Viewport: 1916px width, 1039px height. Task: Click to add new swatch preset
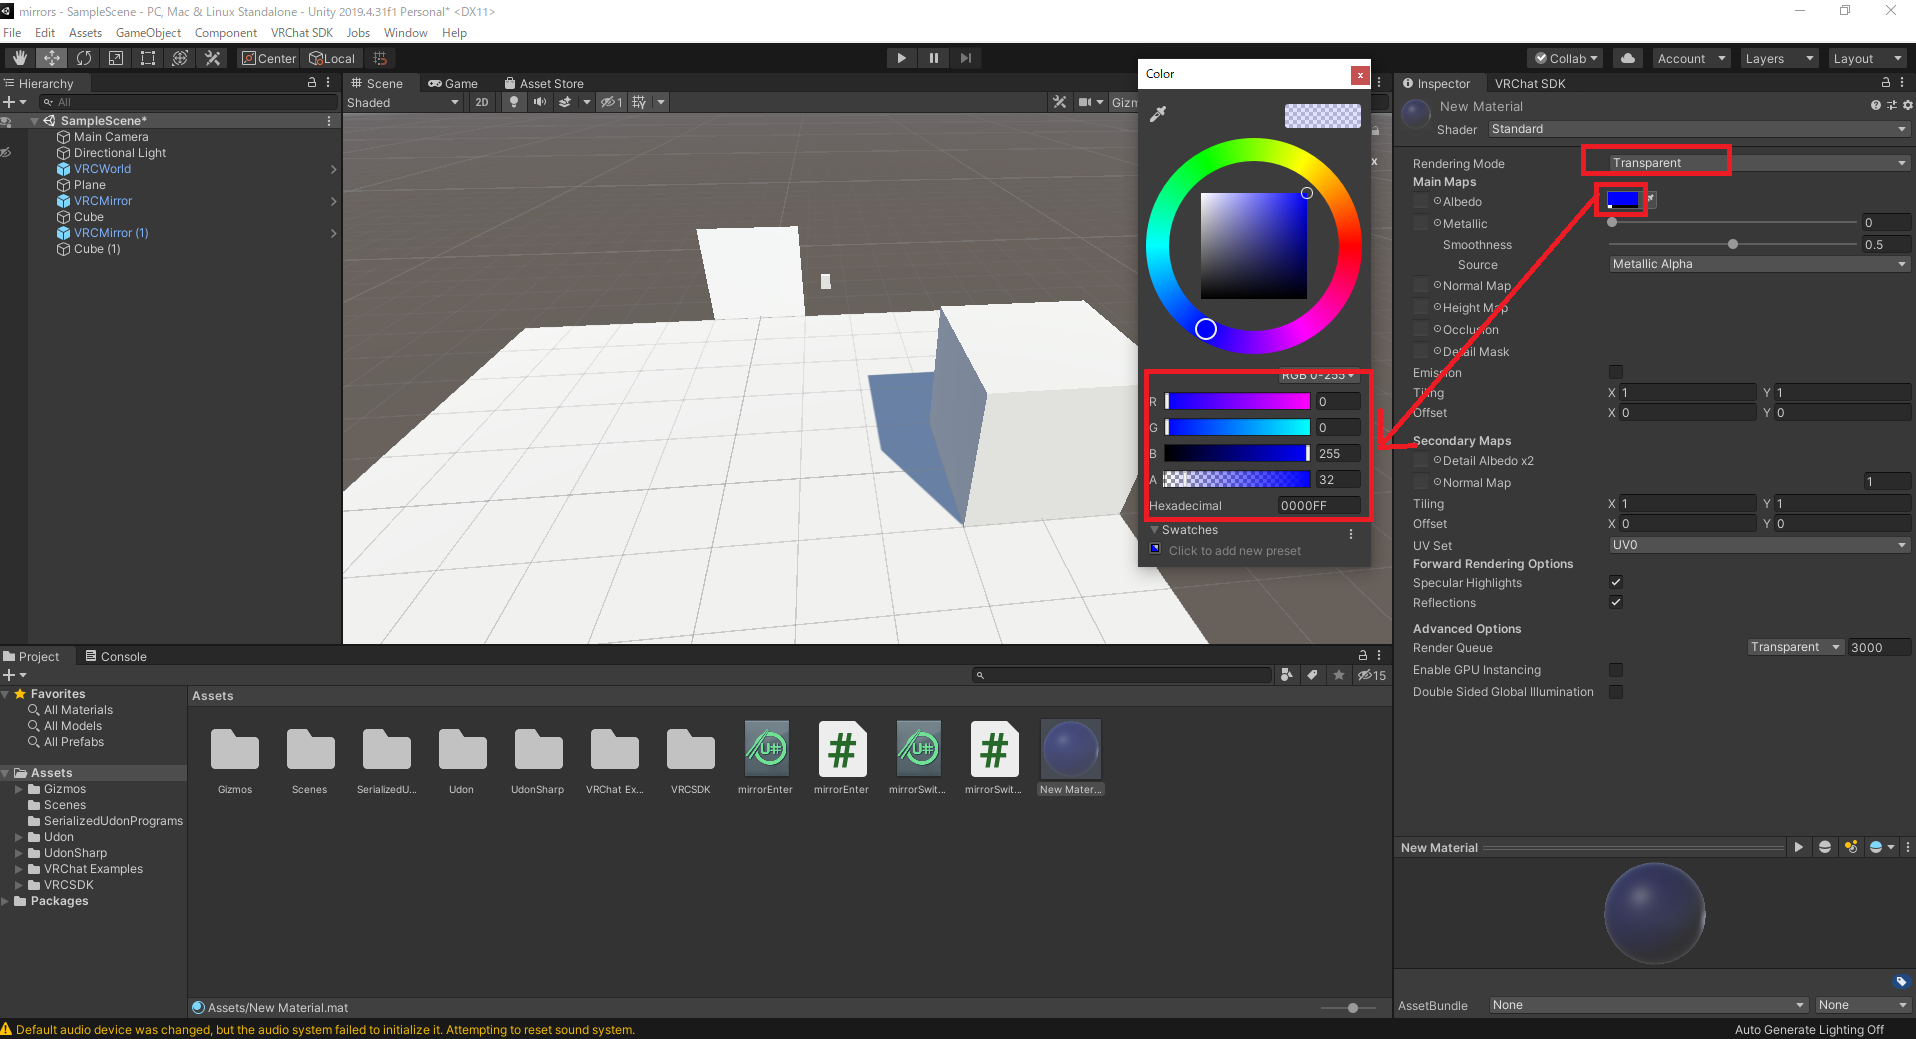[x=1234, y=551]
